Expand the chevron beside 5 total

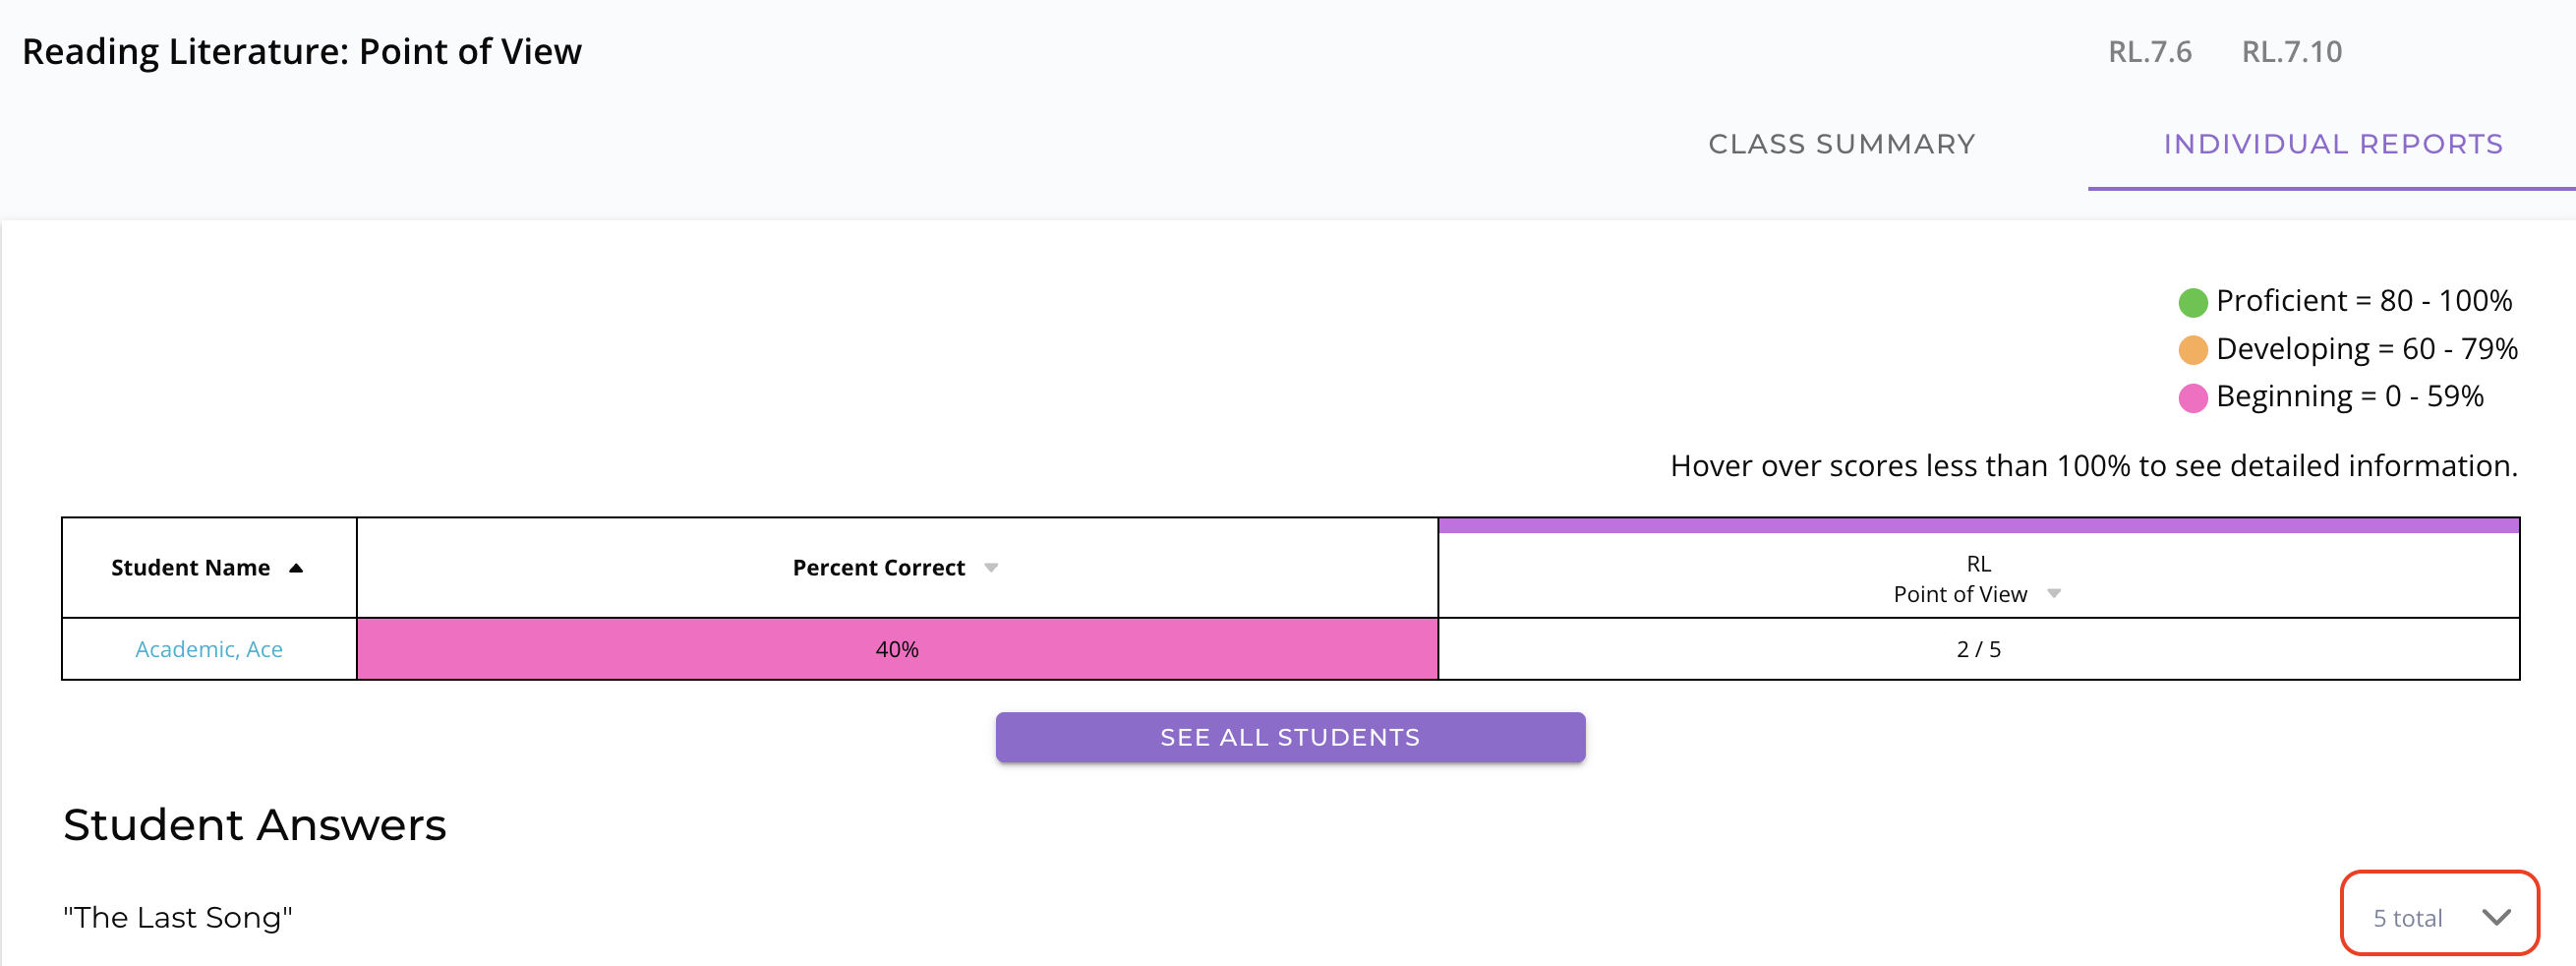tap(2496, 917)
